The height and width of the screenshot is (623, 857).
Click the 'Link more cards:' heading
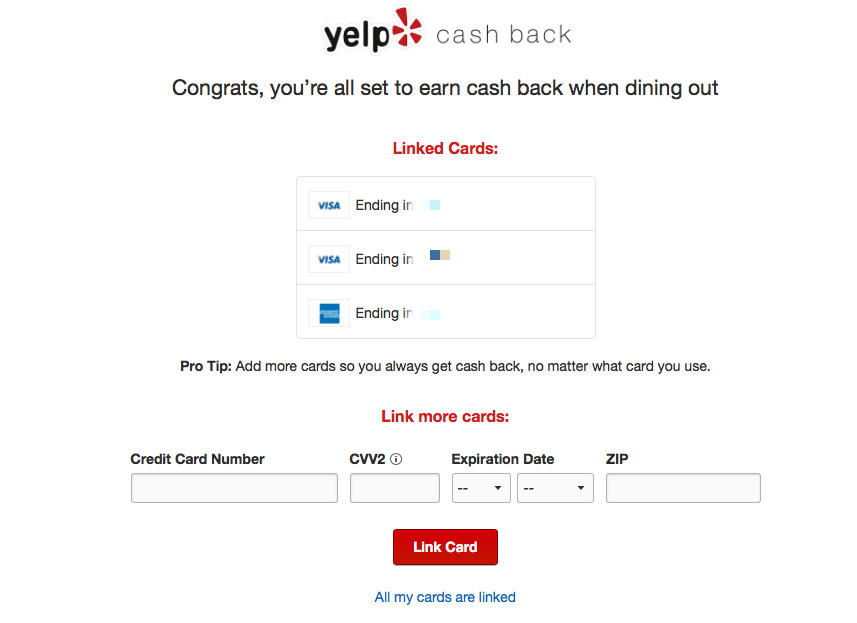[x=445, y=416]
